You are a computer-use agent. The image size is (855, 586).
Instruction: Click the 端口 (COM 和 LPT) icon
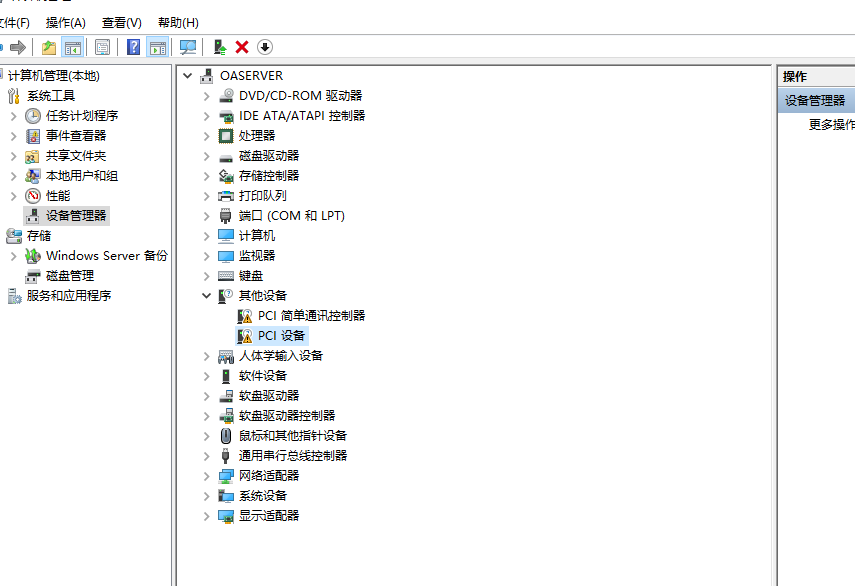click(226, 216)
